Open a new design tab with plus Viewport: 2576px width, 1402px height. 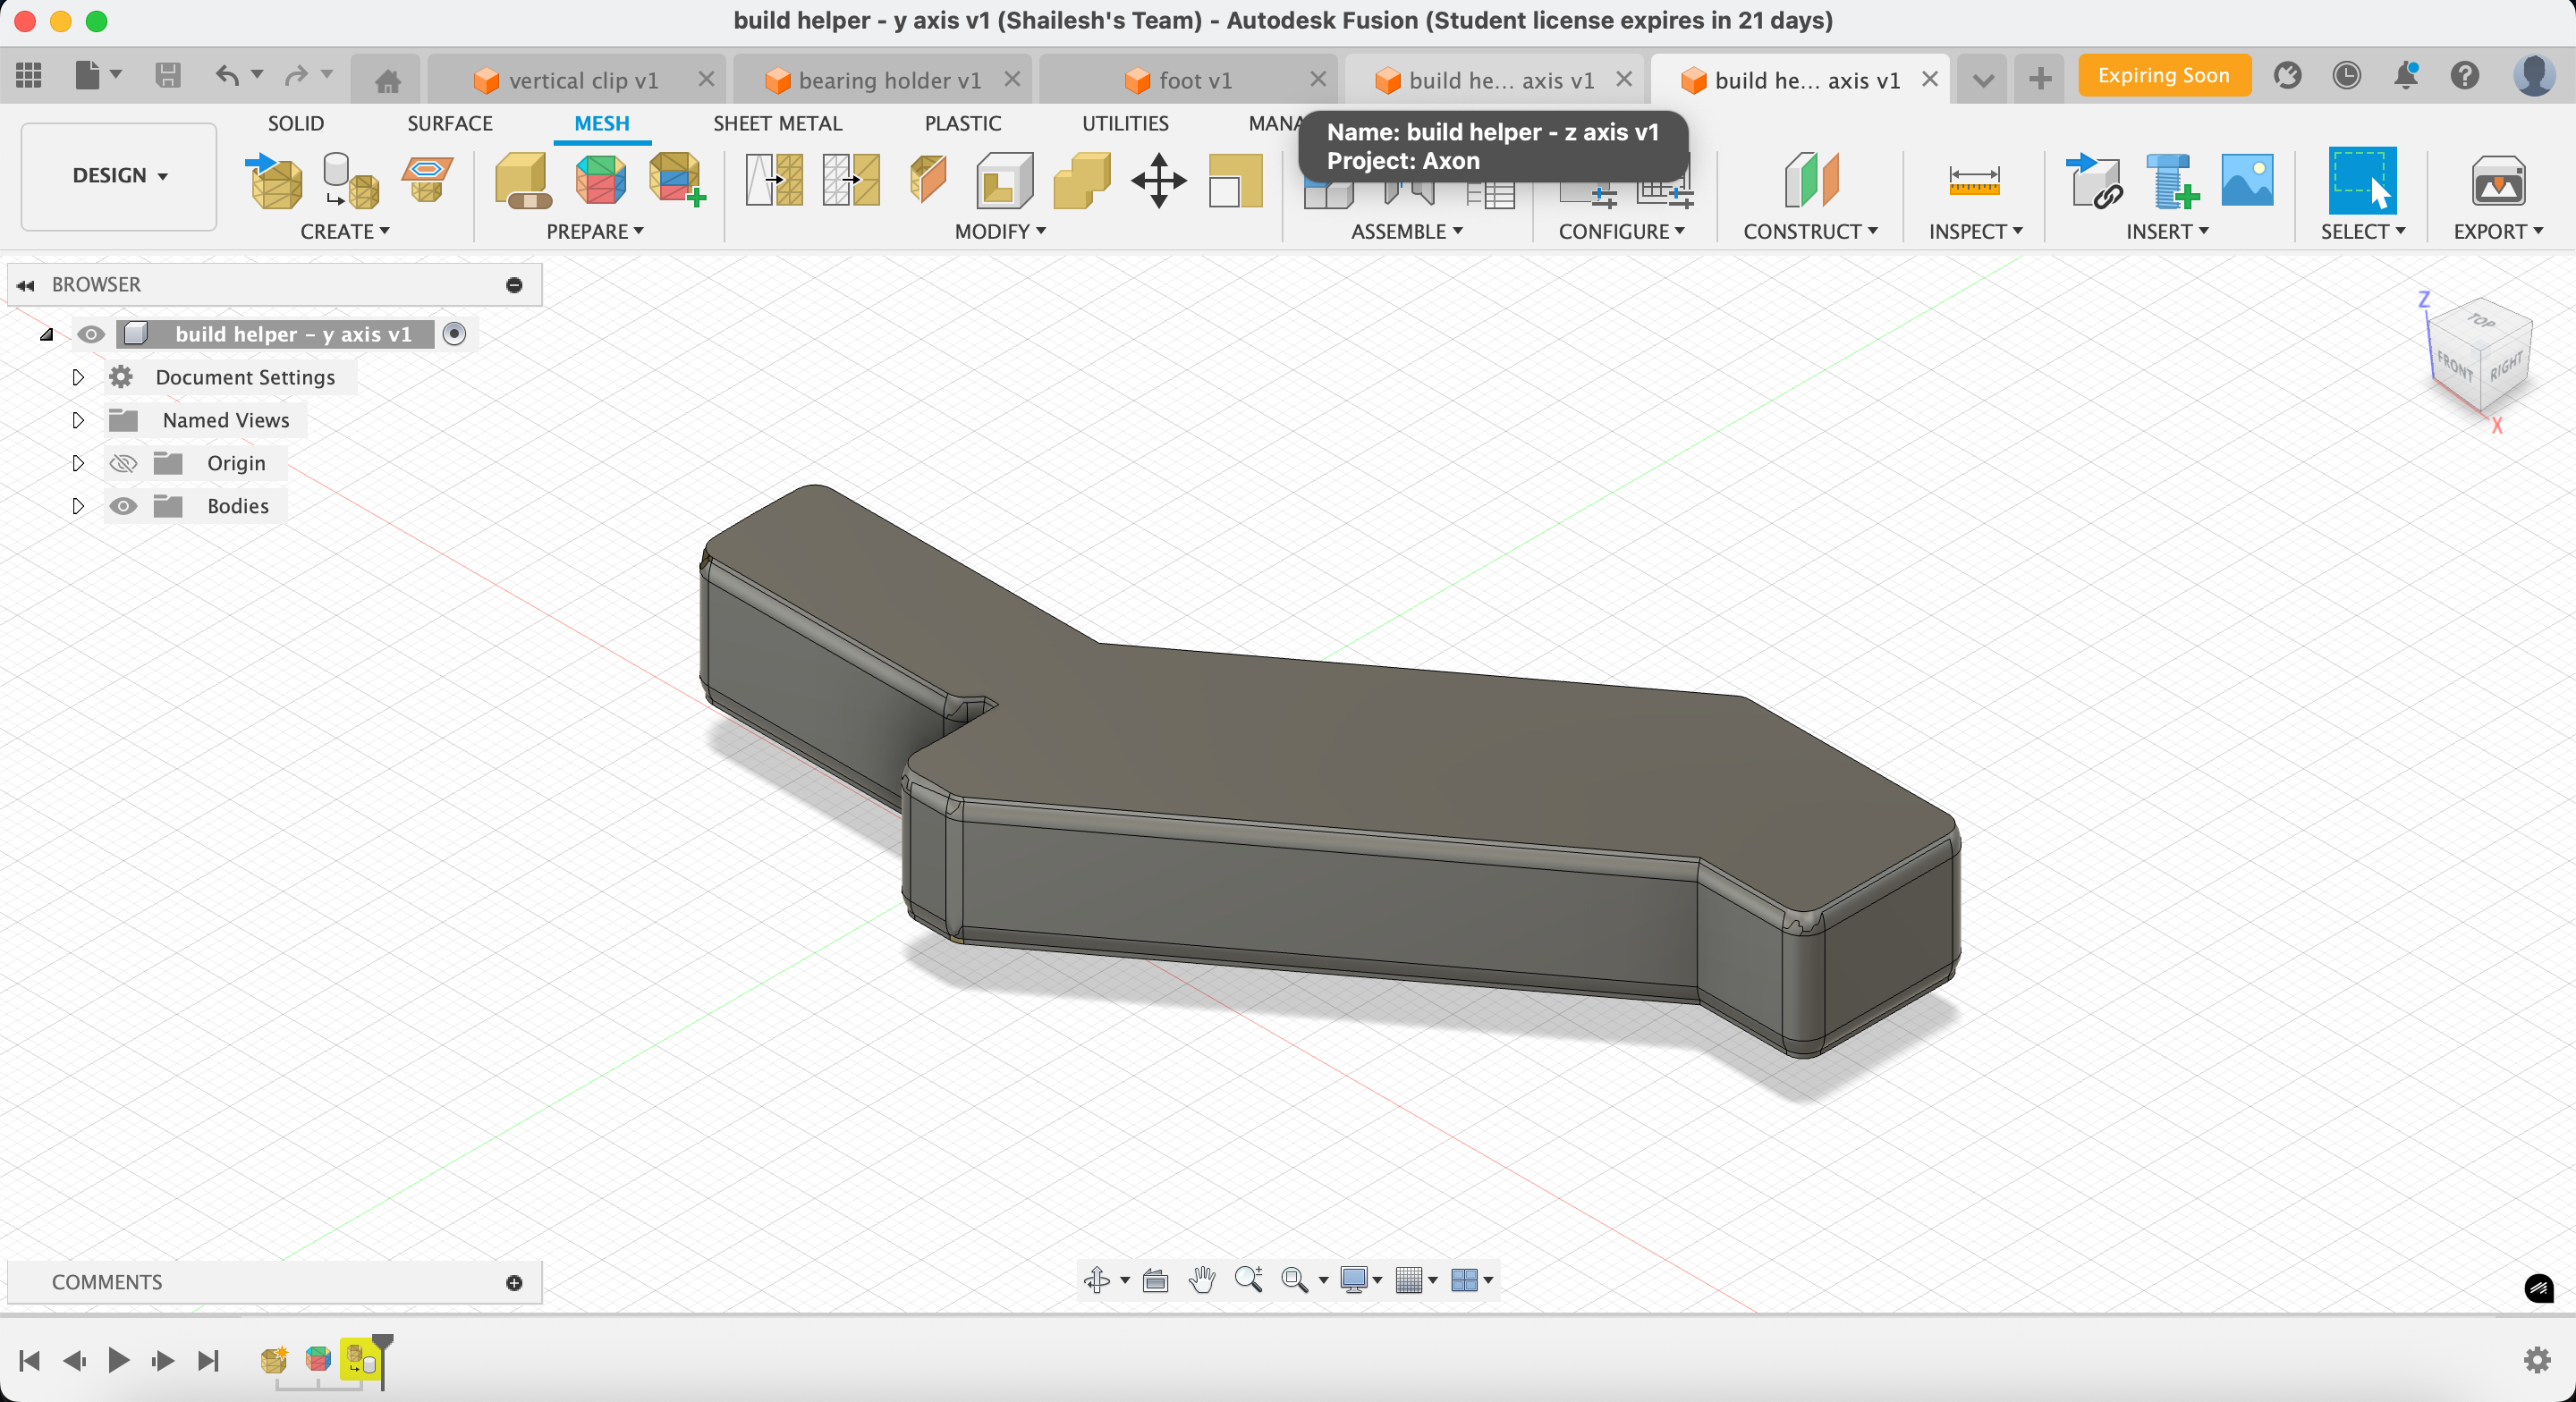tap(2040, 78)
